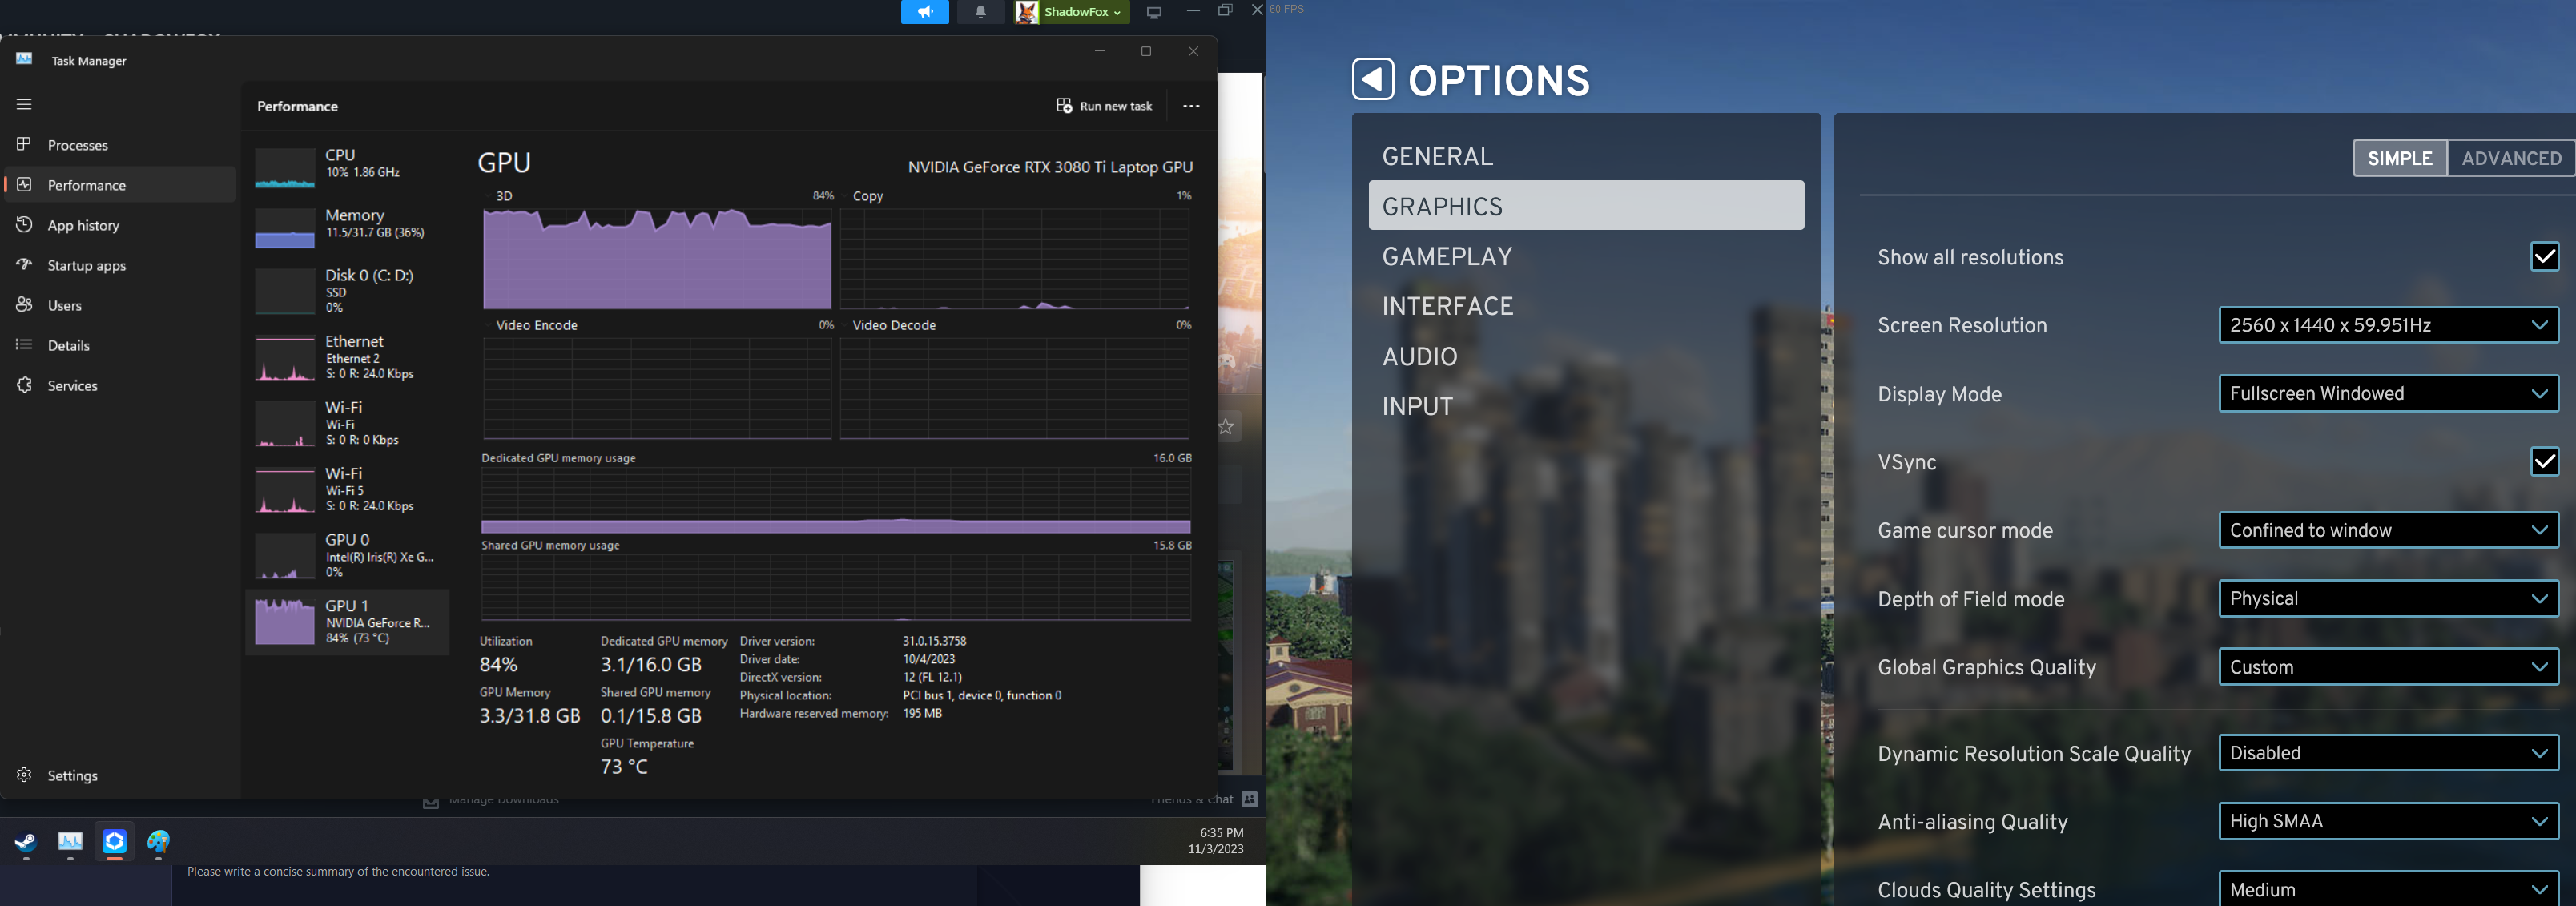The height and width of the screenshot is (906, 2576).
Task: Disable the VSync checkbox
Action: [x=2544, y=462]
